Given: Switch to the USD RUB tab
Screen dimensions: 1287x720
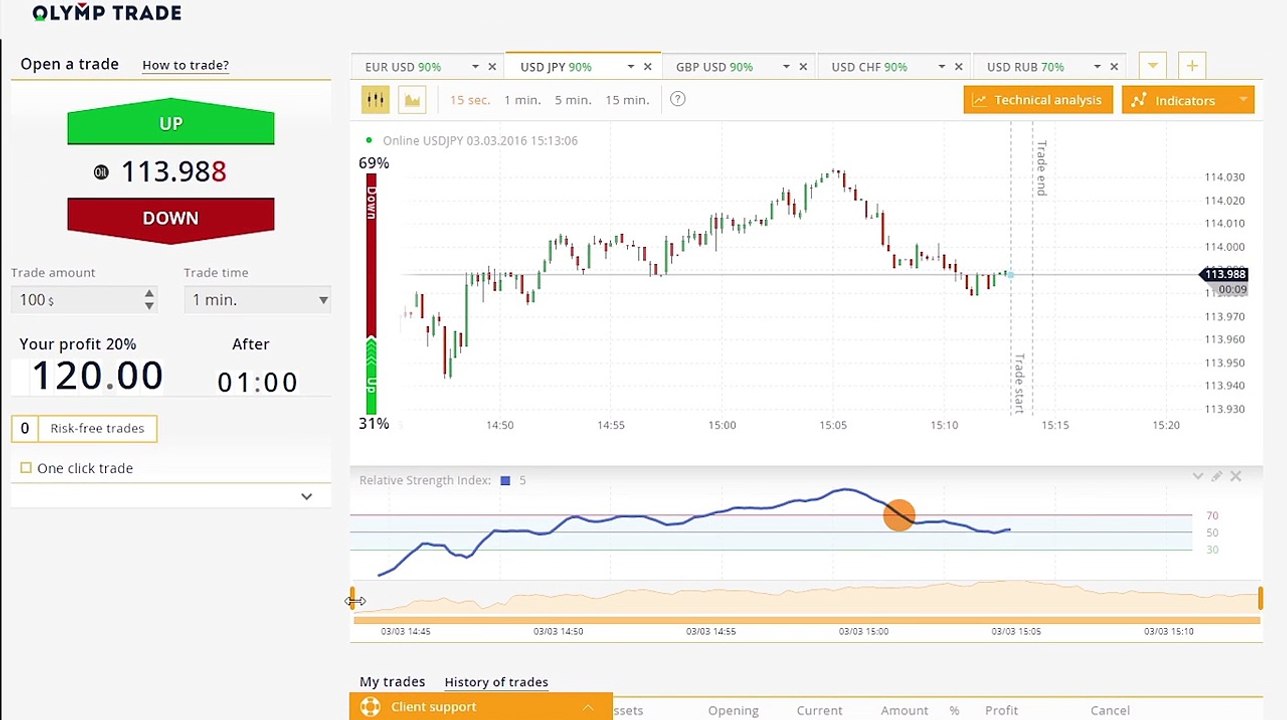Looking at the screenshot, I should pyautogui.click(x=1025, y=67).
